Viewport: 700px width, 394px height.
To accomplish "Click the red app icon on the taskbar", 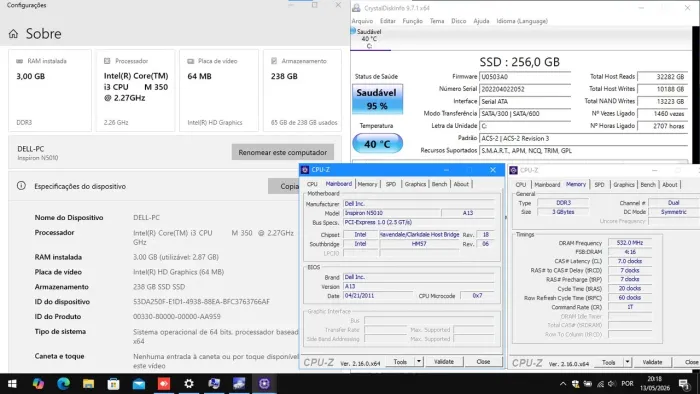I will [164, 384].
